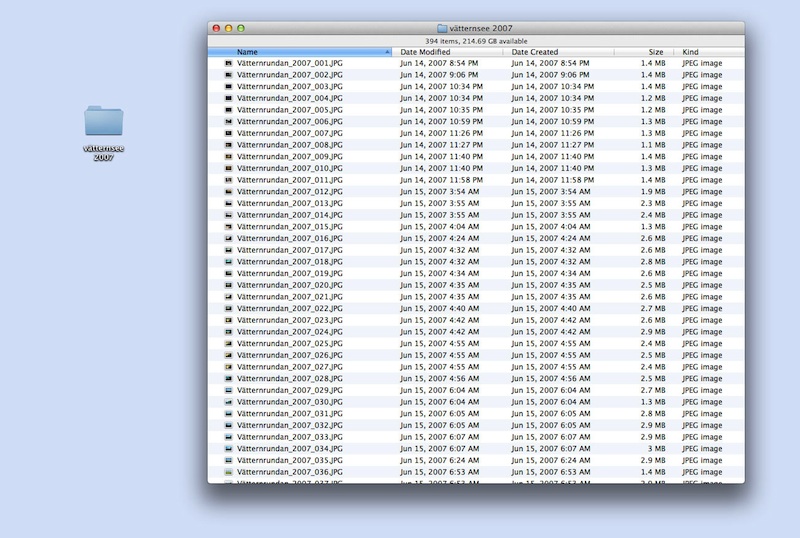Sort files by Size column header

tap(655, 52)
